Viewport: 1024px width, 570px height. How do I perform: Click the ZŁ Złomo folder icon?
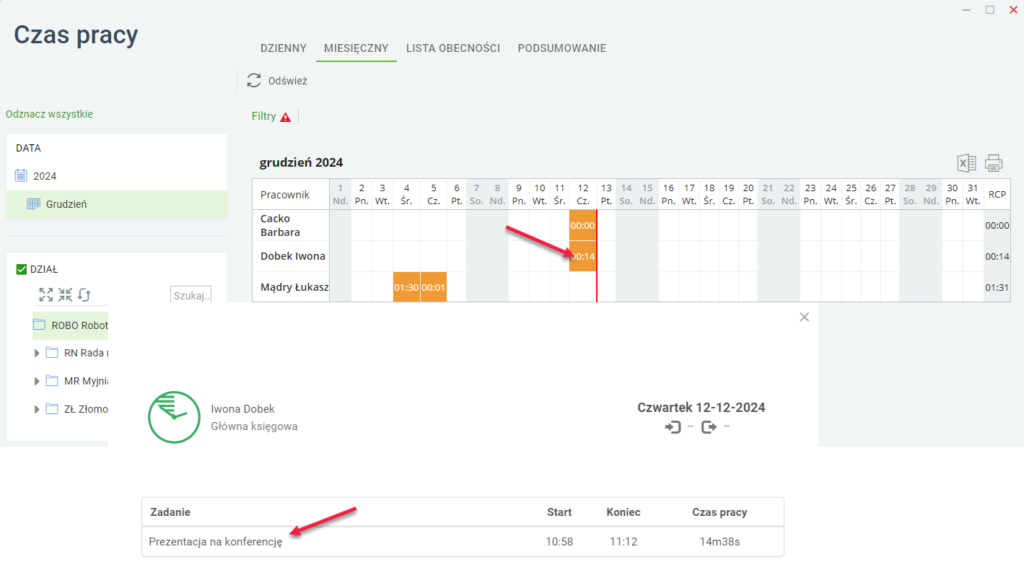click(52, 409)
